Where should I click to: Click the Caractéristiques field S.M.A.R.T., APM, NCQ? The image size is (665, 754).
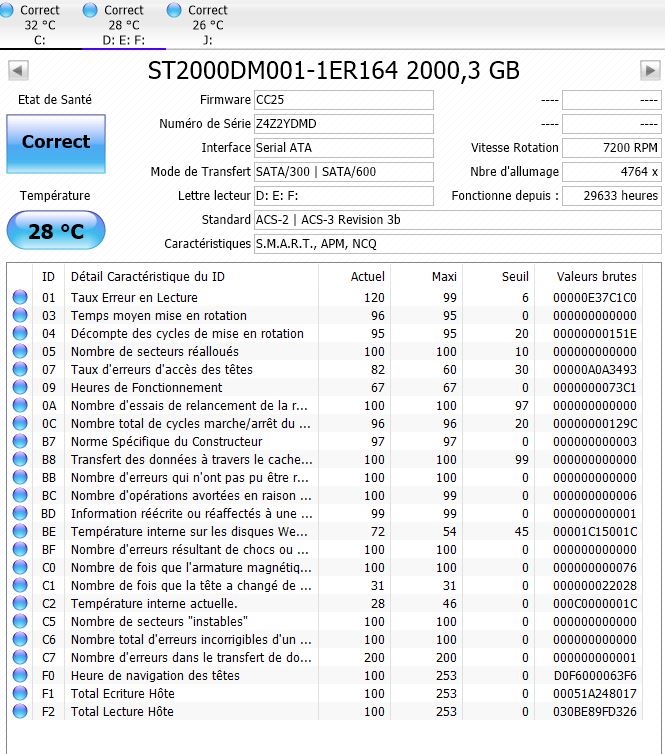click(x=457, y=244)
